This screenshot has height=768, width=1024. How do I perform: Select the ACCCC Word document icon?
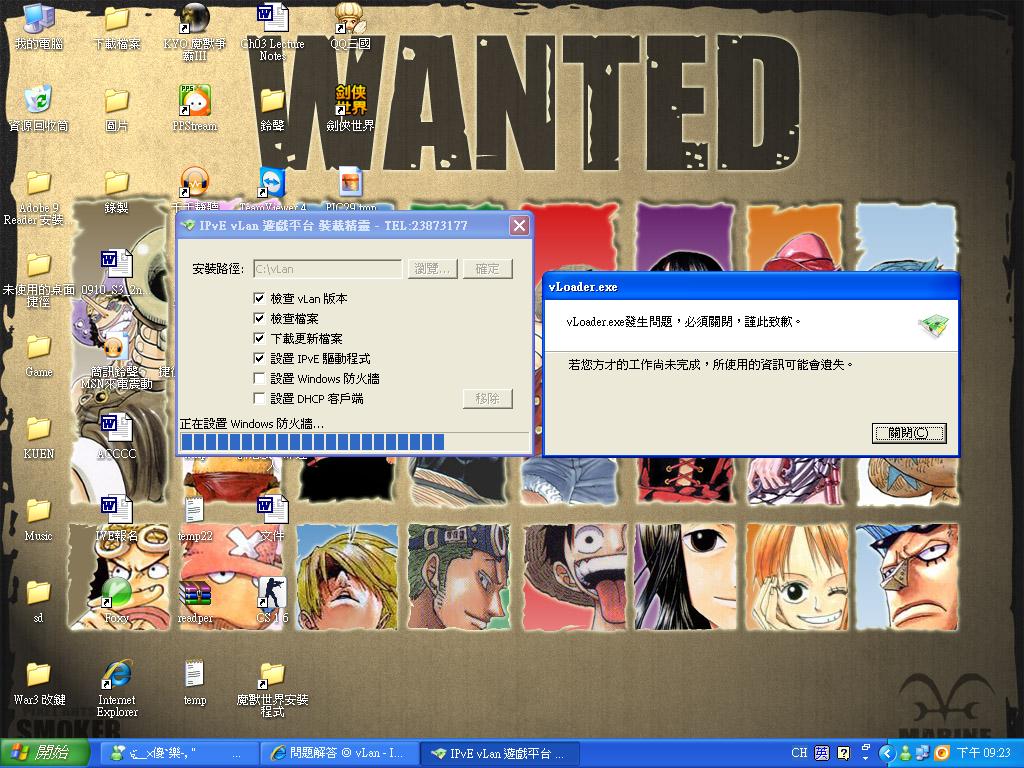[116, 436]
